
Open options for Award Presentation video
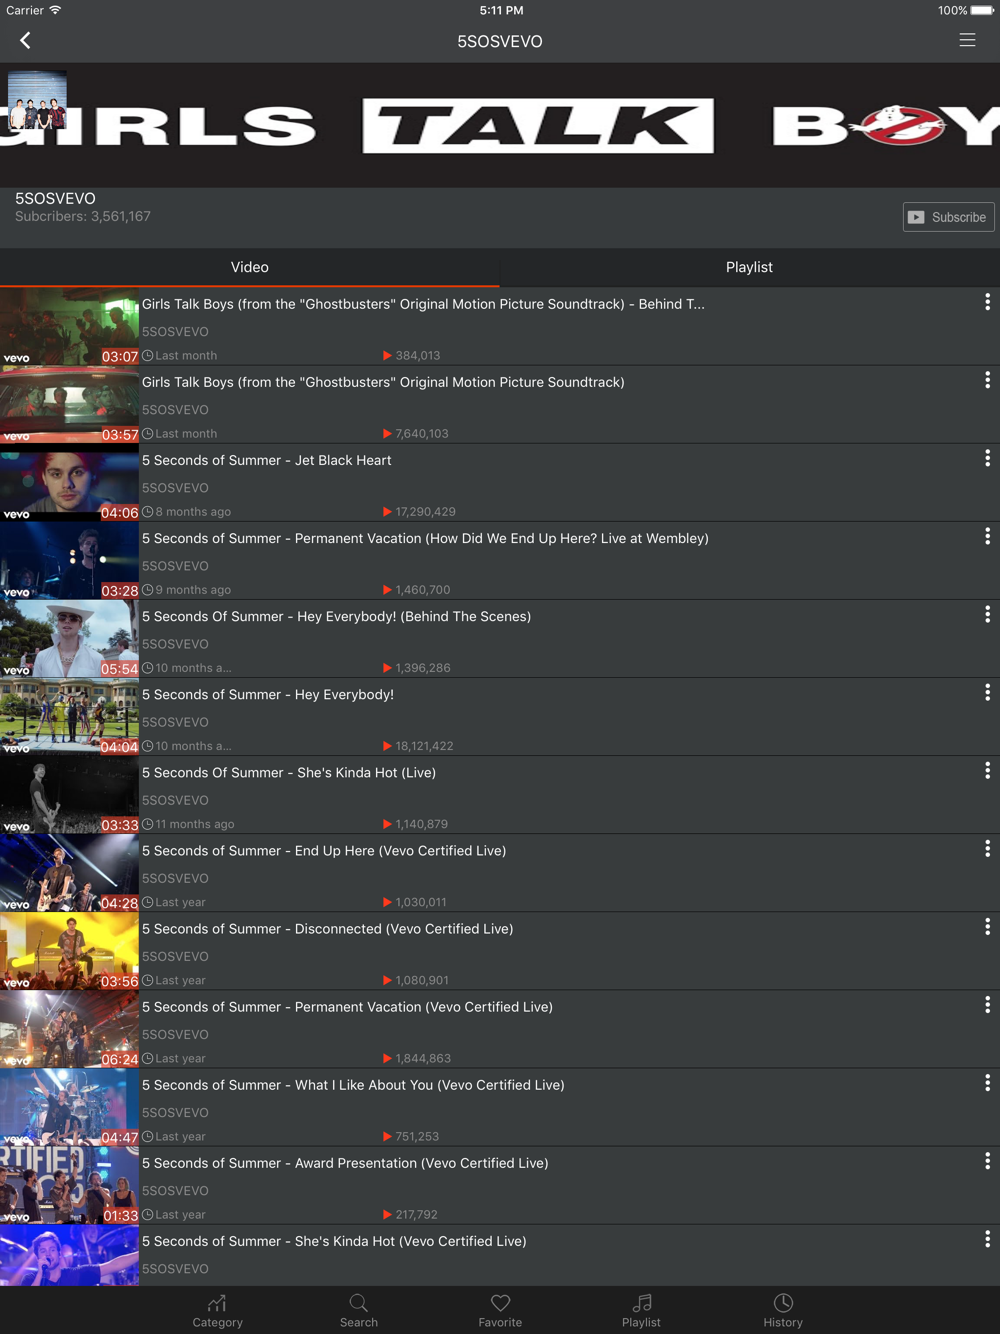point(987,1161)
